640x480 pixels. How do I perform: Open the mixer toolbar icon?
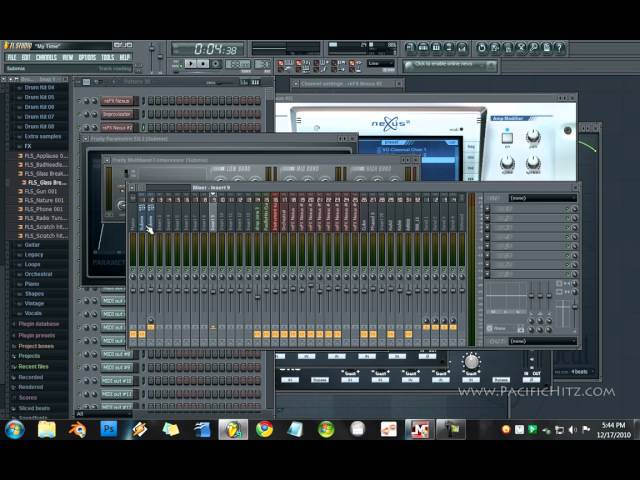pos(462,48)
